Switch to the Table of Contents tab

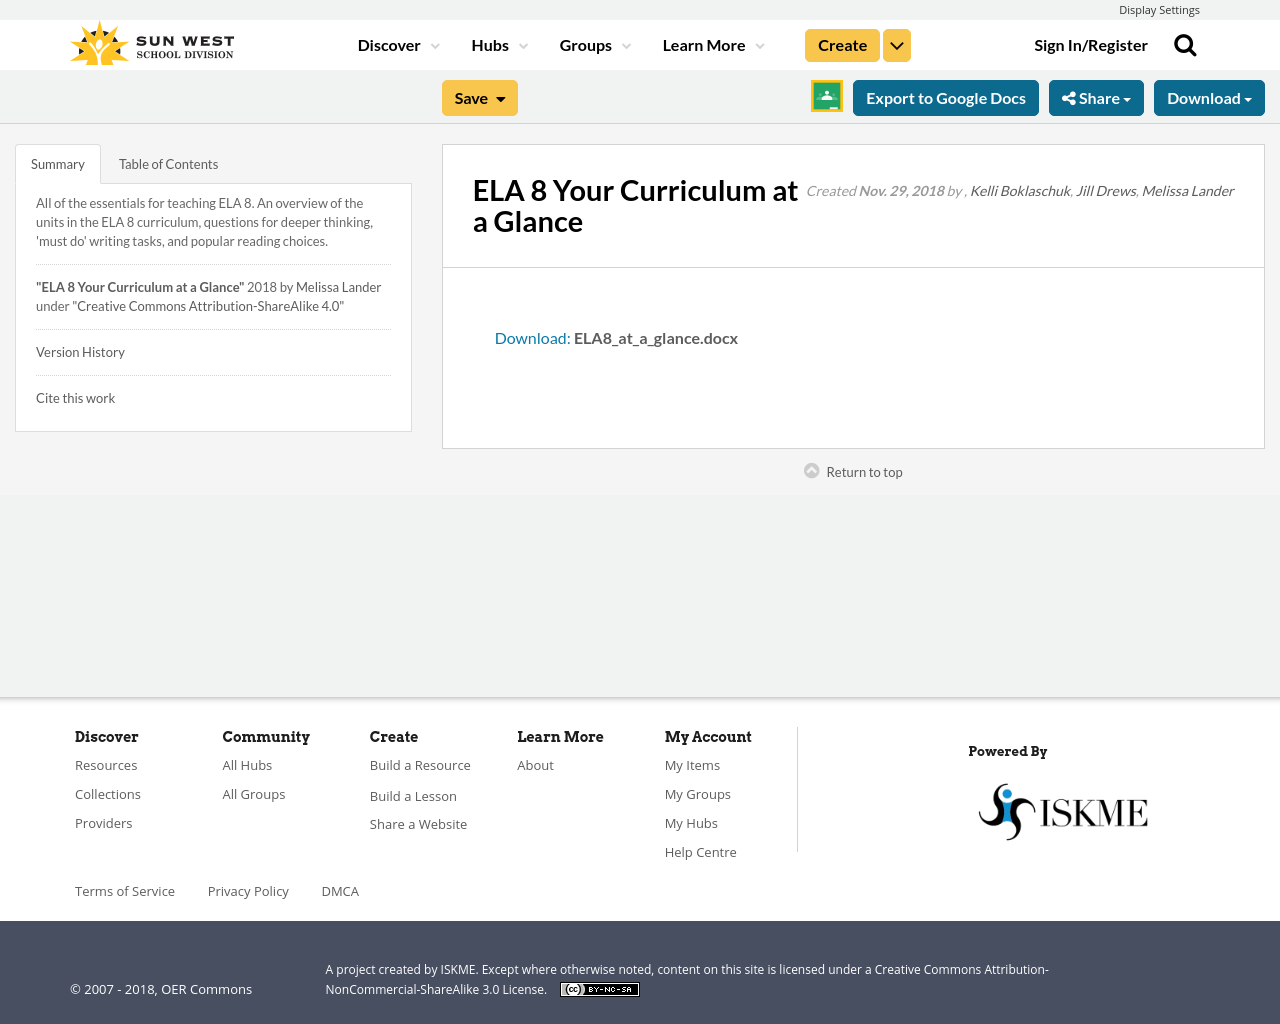(x=168, y=162)
